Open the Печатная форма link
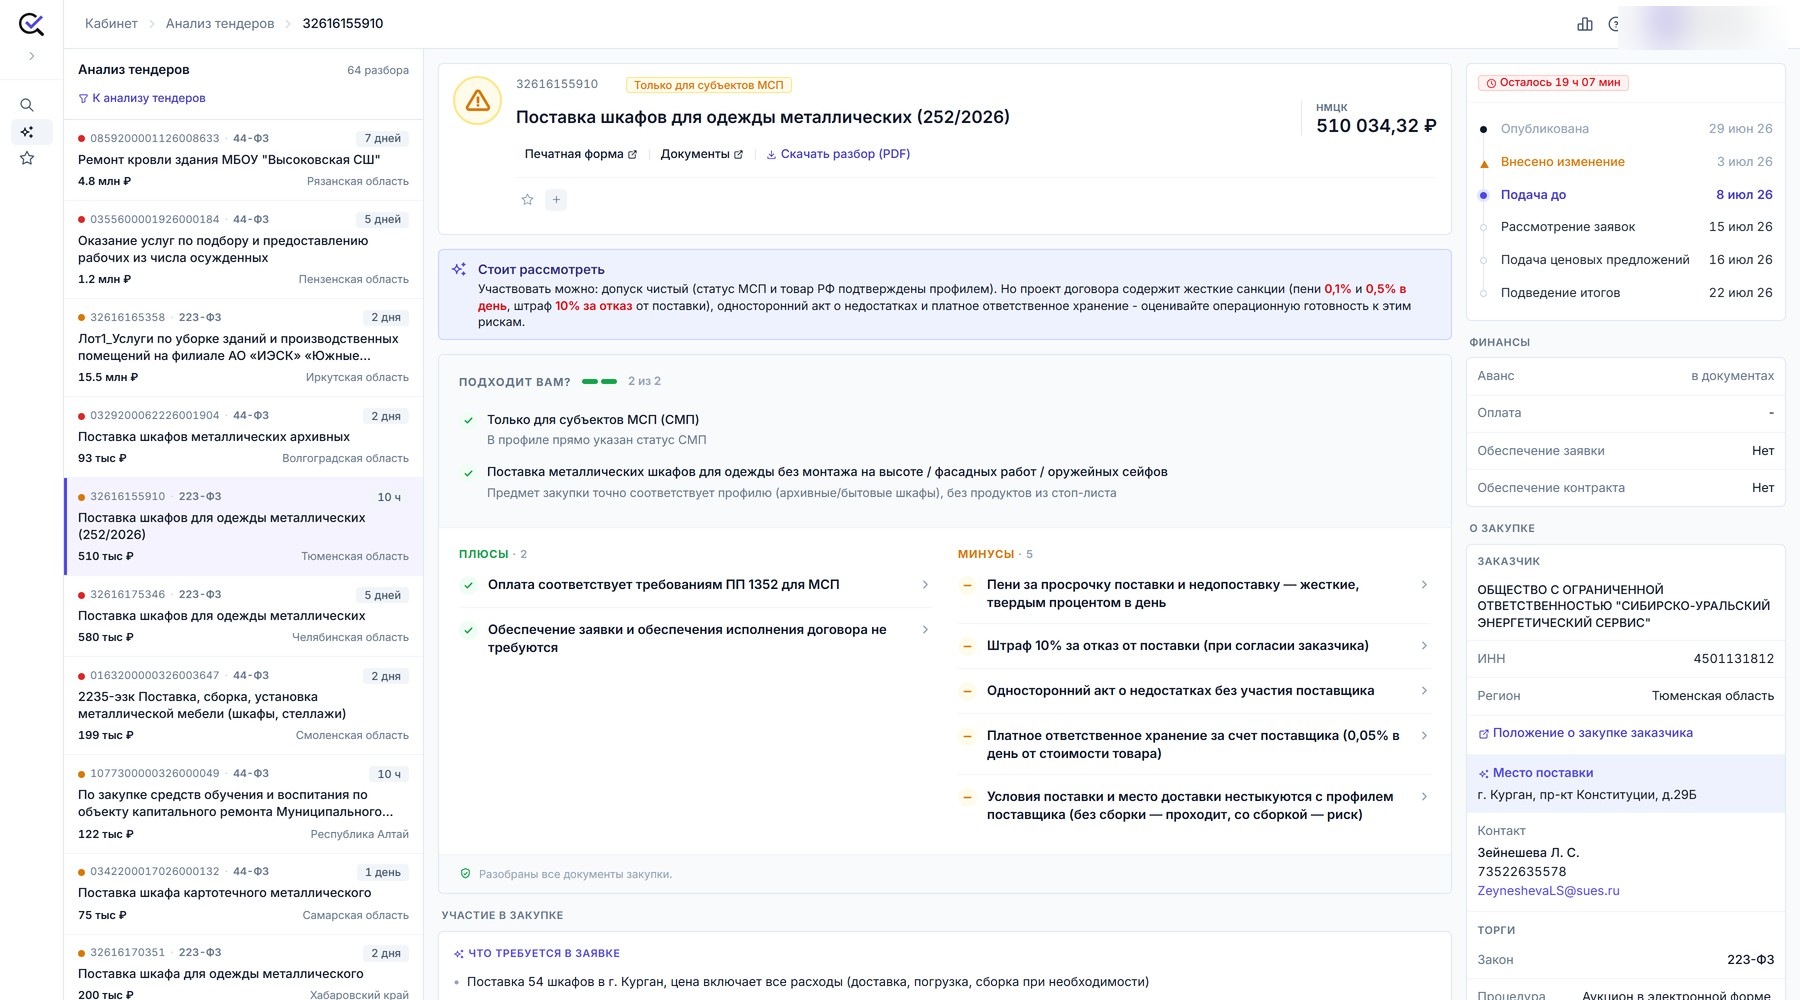The width and height of the screenshot is (1800, 1000). coord(581,154)
